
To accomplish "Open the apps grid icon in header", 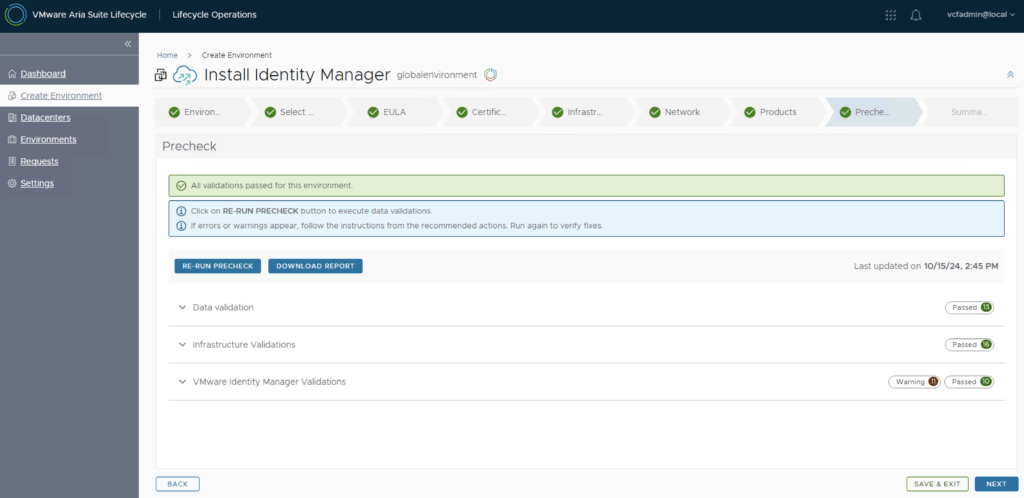I will coord(891,15).
